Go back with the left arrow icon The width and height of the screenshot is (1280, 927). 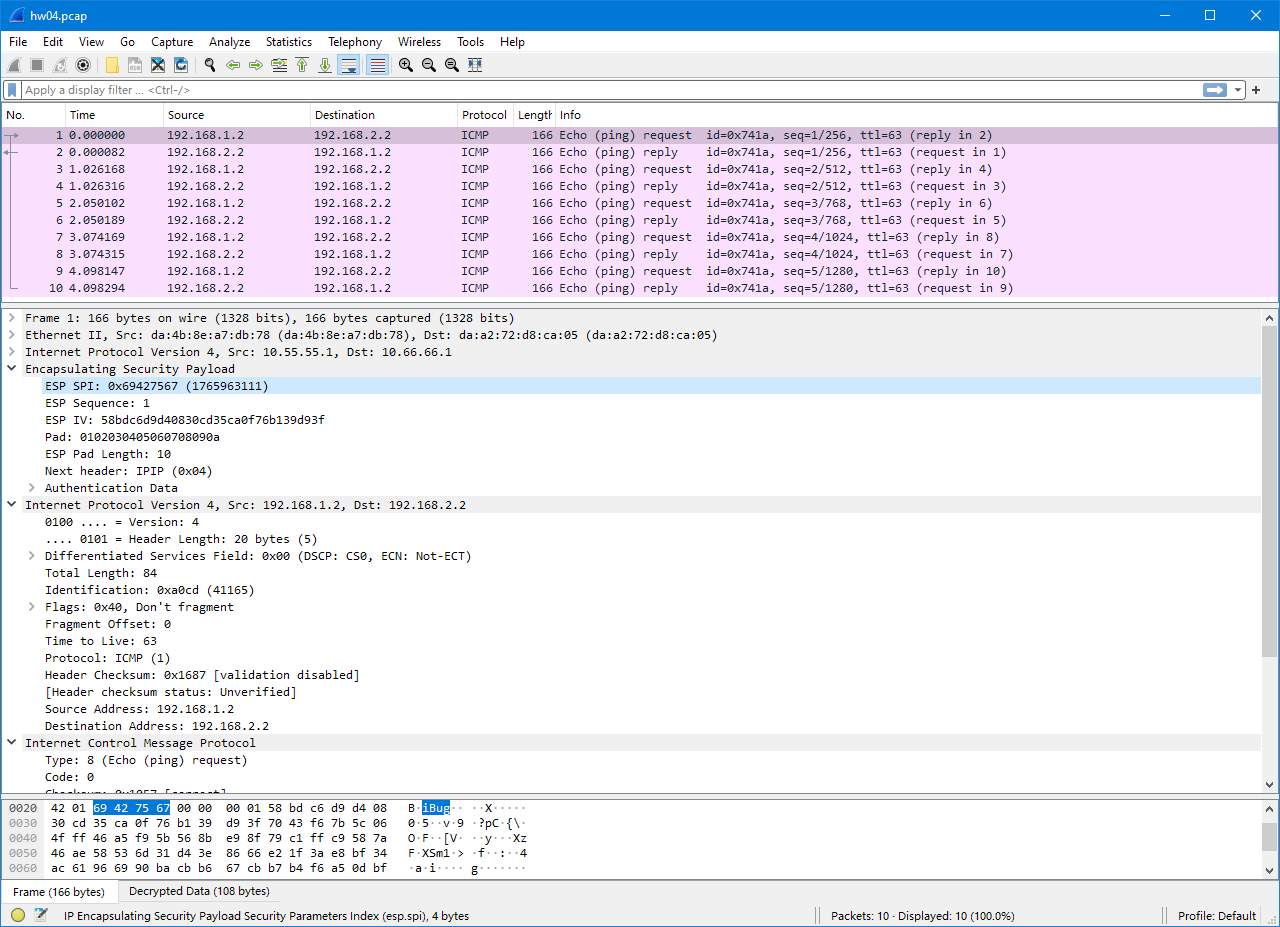point(233,65)
